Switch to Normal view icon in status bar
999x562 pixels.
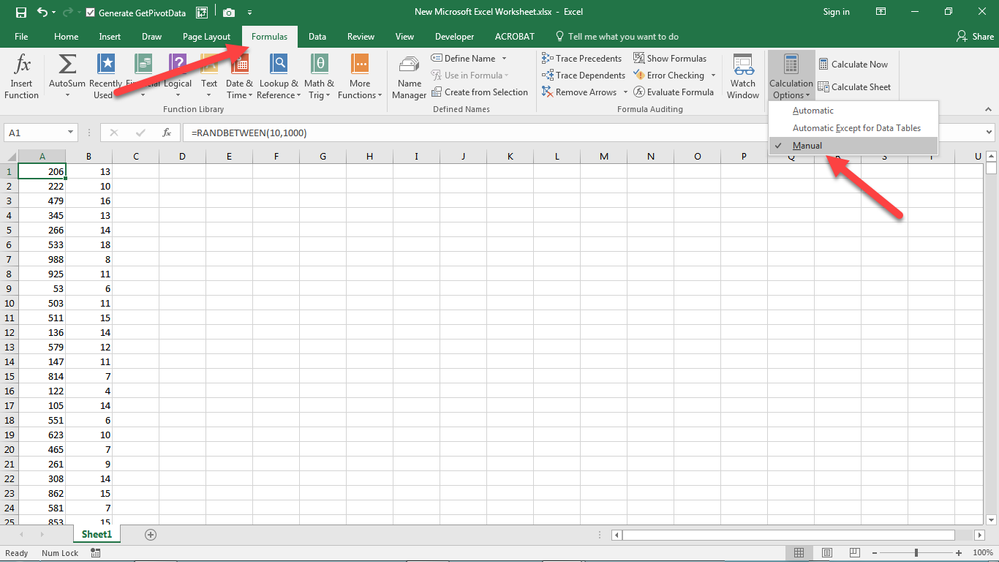tap(798, 552)
